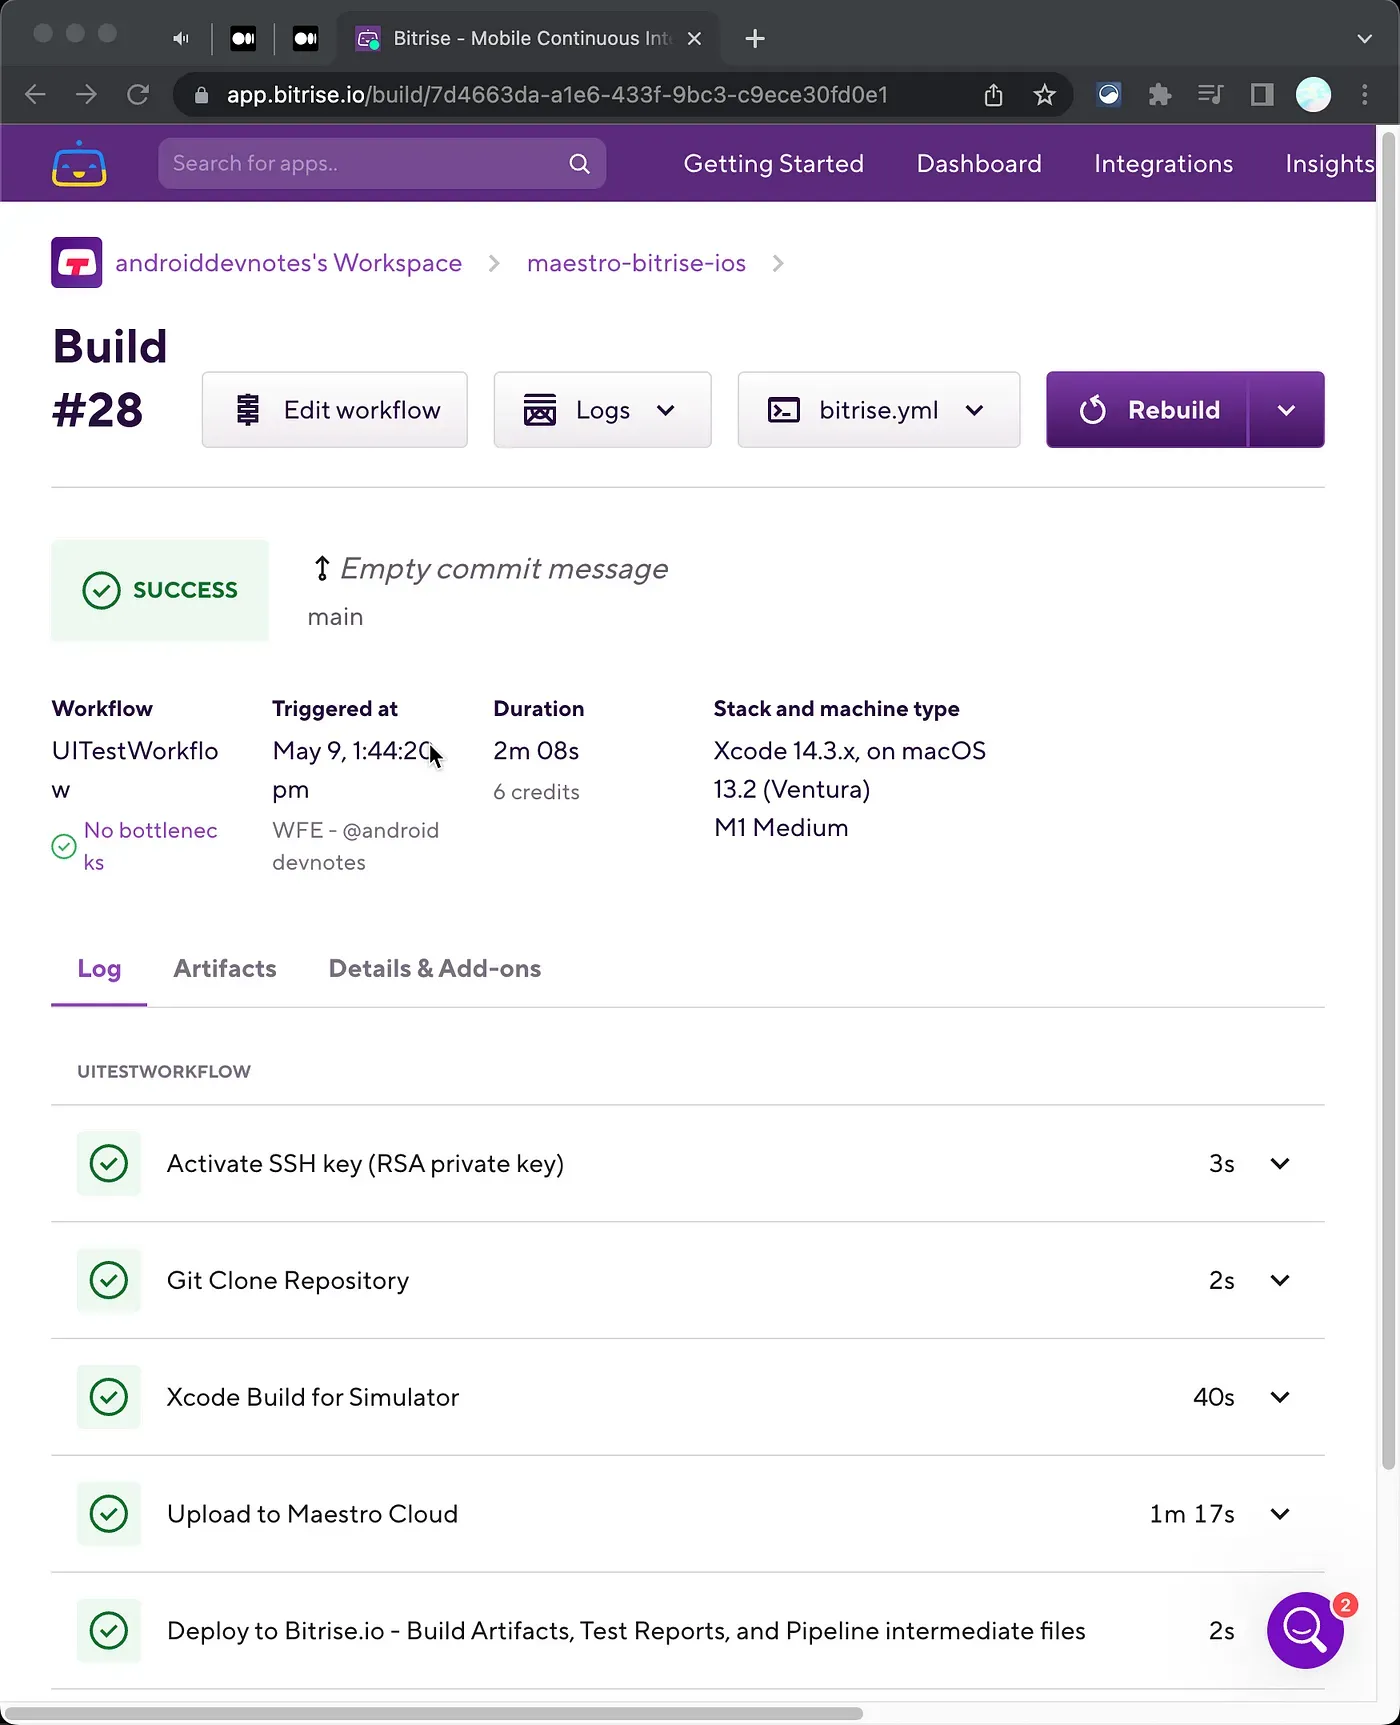Click the workspace avatar icon
This screenshot has height=1725, width=1400.
coord(76,263)
